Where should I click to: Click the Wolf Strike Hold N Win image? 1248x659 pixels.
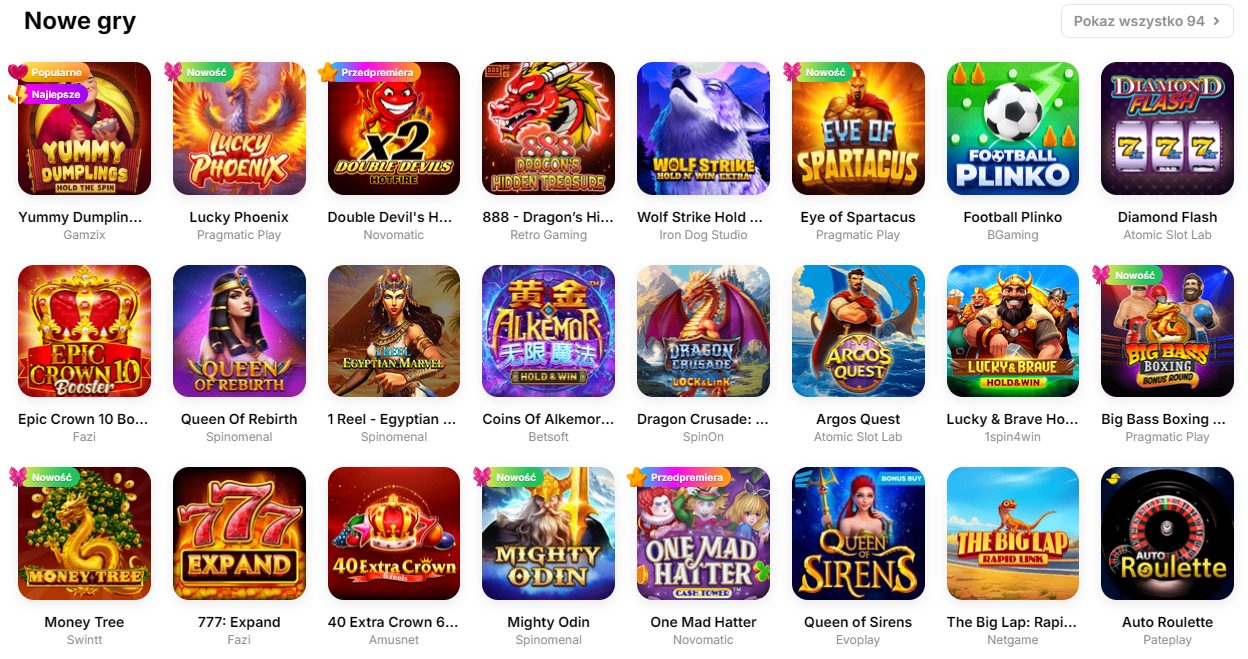tap(703, 128)
